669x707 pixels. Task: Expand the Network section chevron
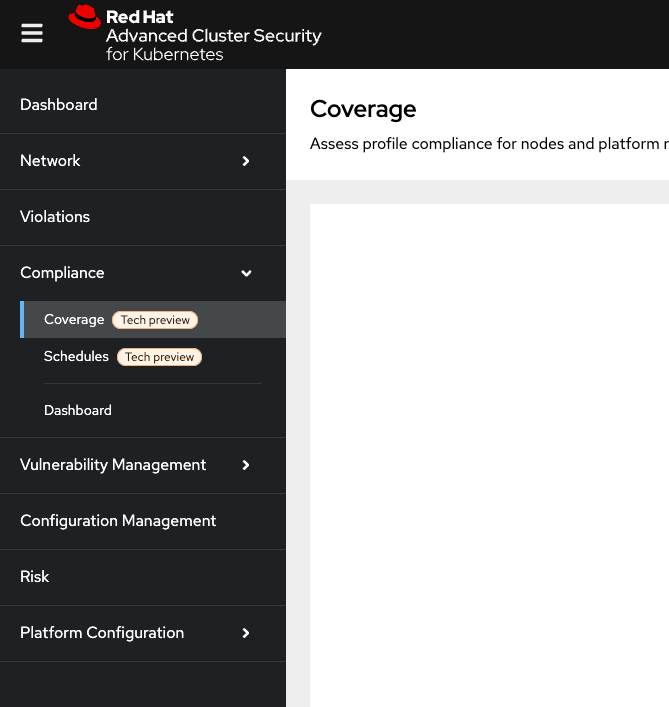click(x=246, y=161)
